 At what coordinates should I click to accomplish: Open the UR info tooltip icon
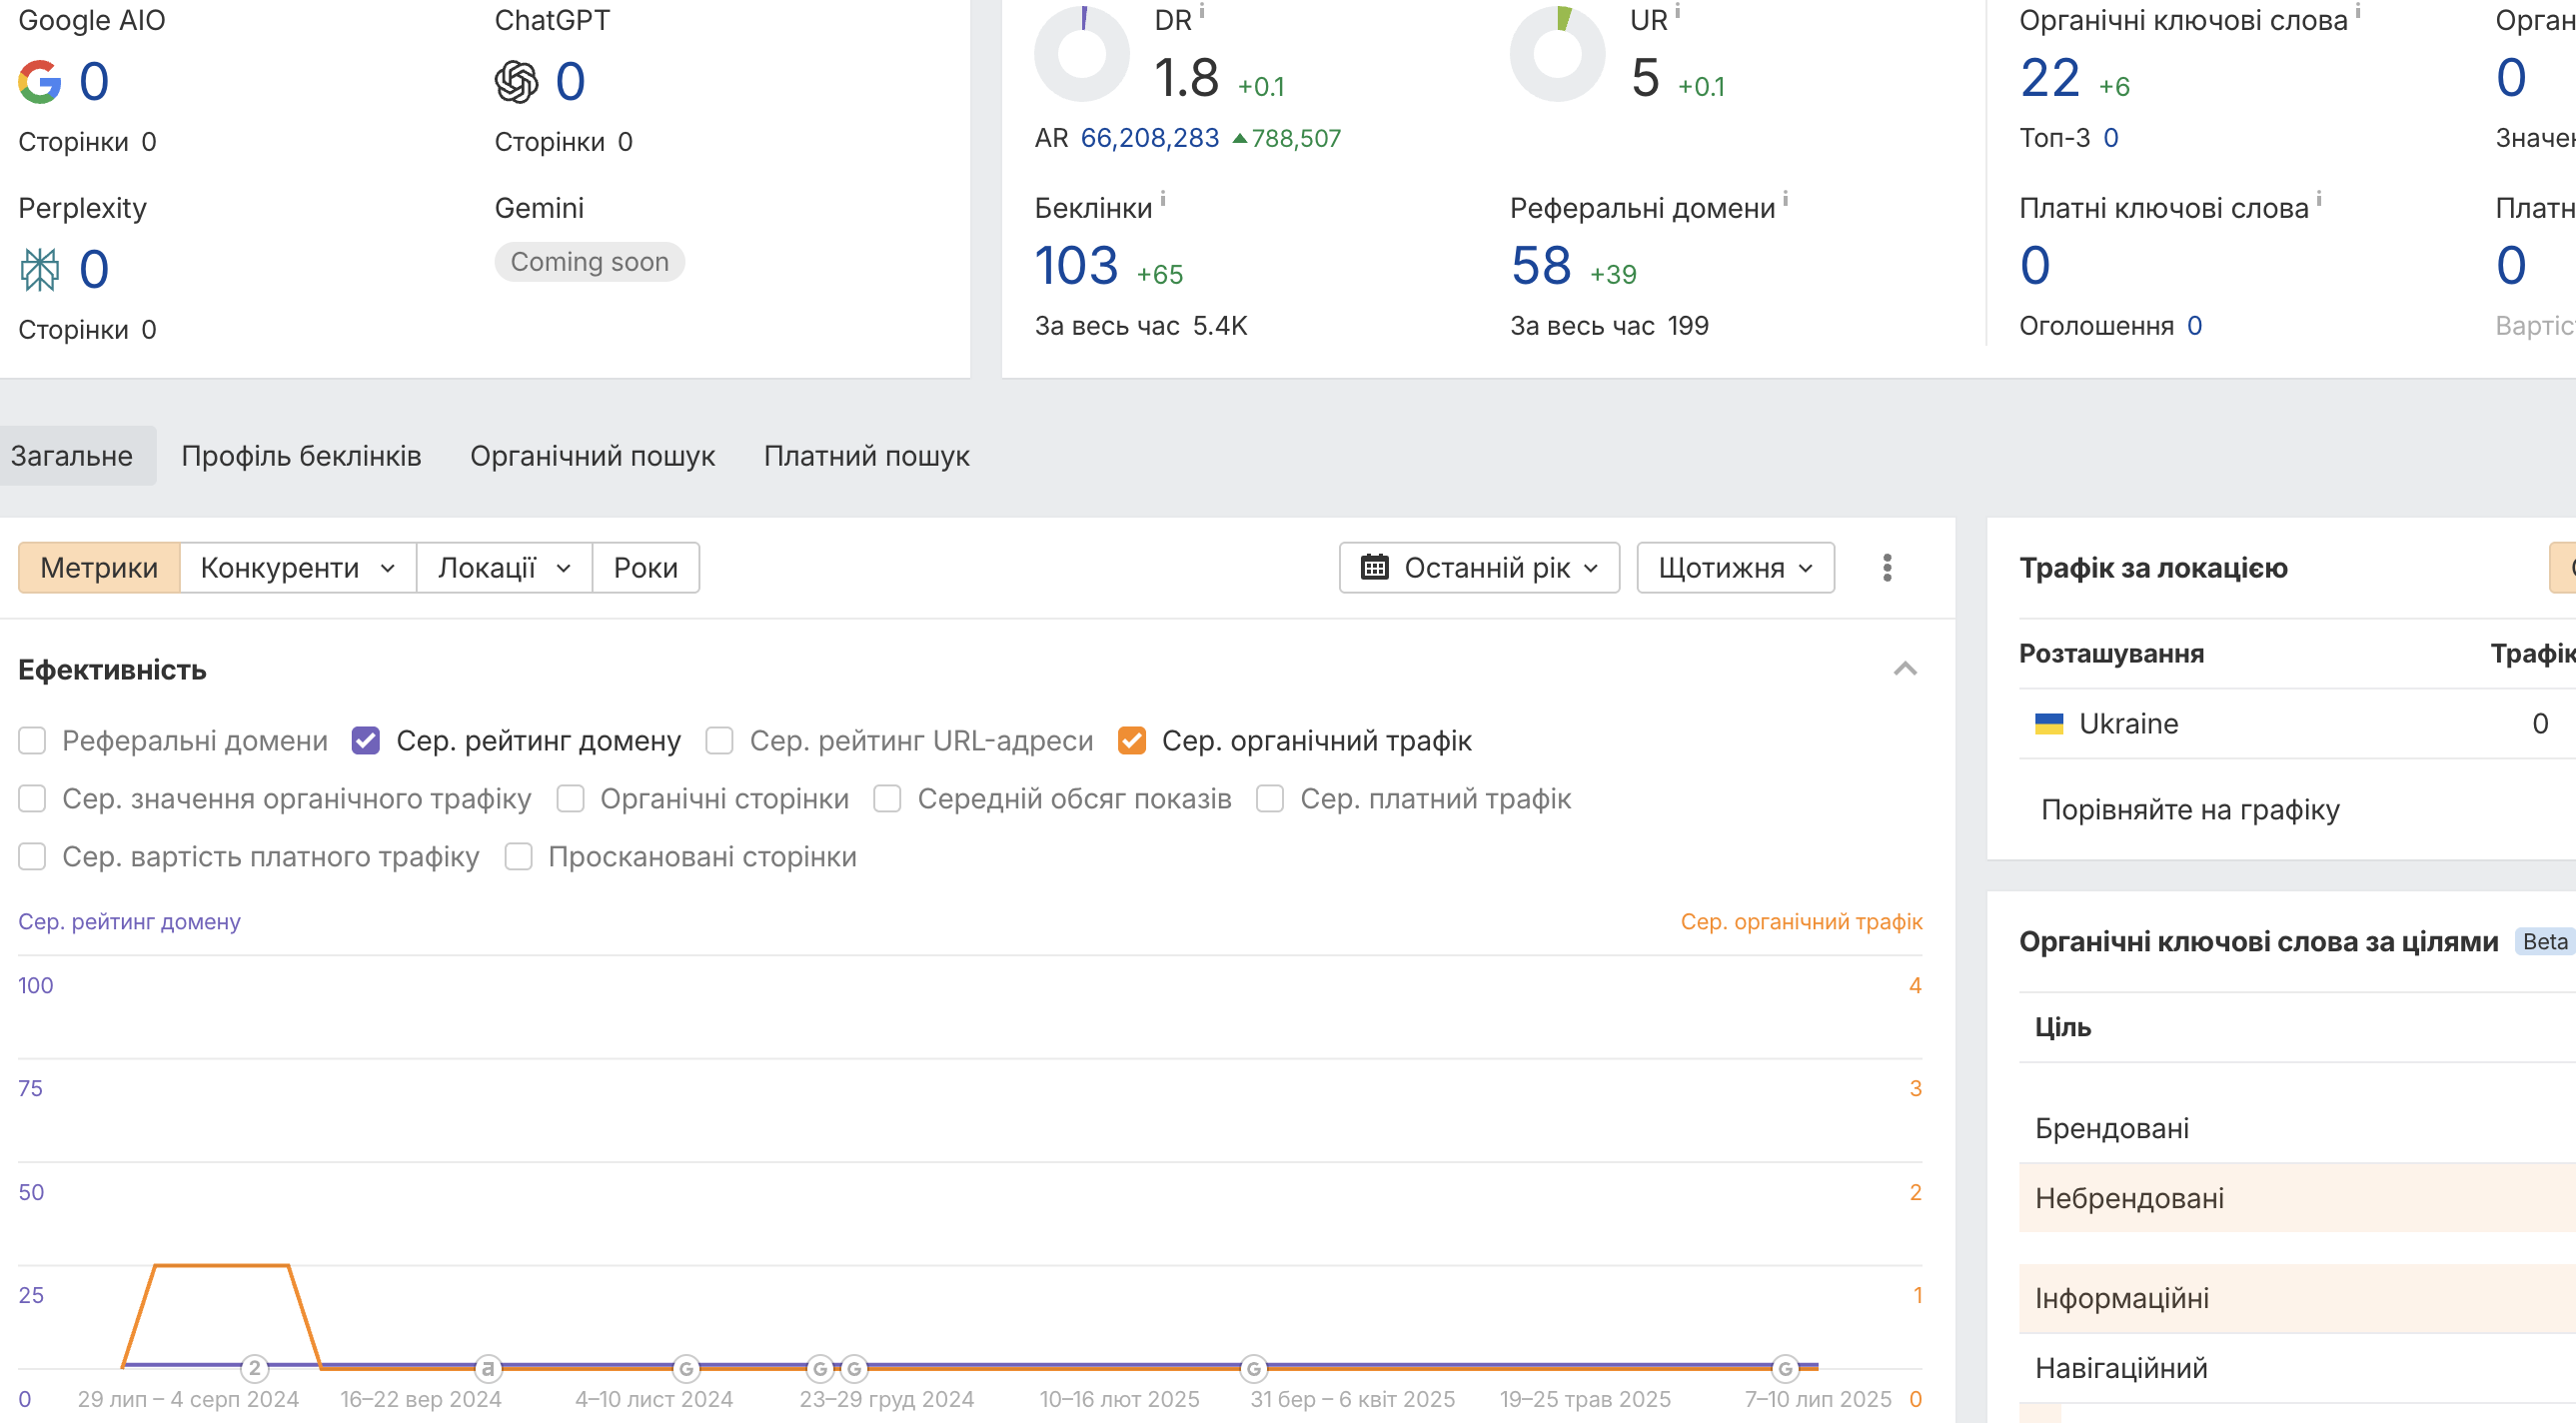[1677, 10]
